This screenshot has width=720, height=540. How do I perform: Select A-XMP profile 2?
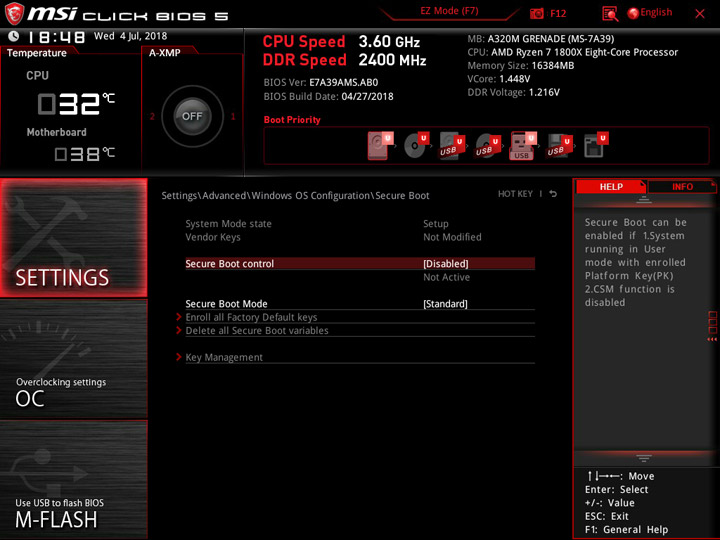click(152, 116)
